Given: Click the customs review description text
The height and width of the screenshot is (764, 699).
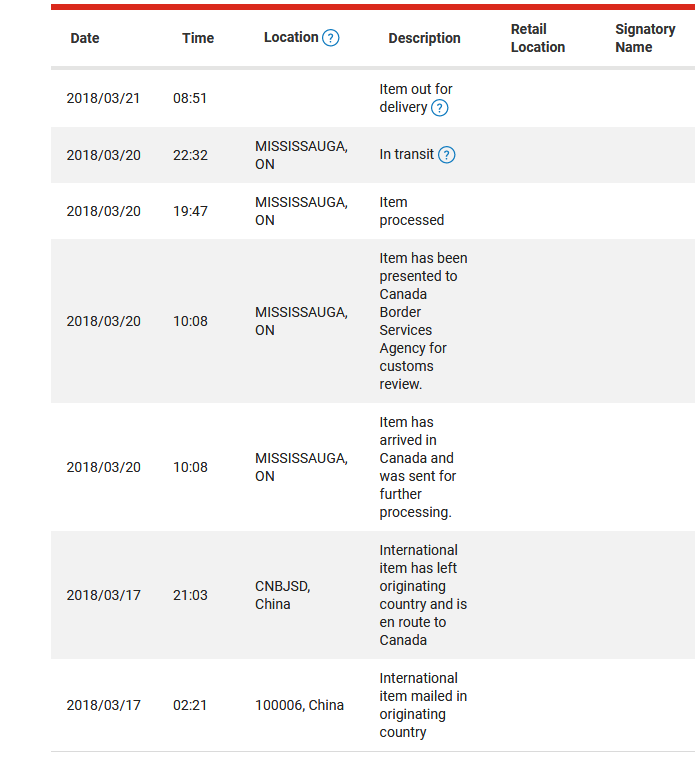Looking at the screenshot, I should [x=423, y=321].
